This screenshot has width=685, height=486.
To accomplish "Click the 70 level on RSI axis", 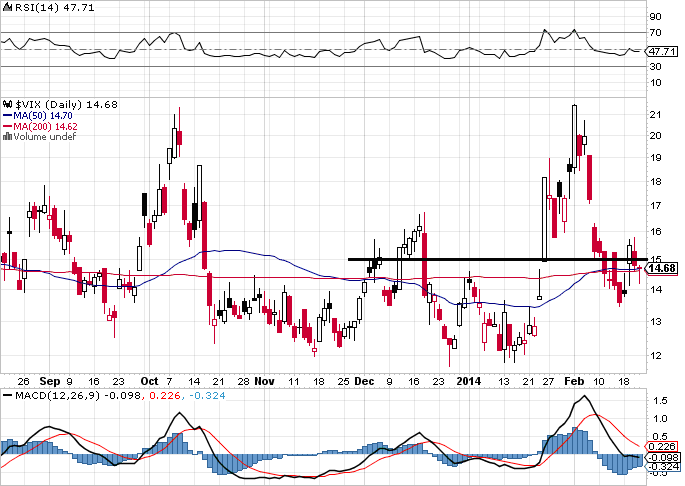I will coord(655,33).
